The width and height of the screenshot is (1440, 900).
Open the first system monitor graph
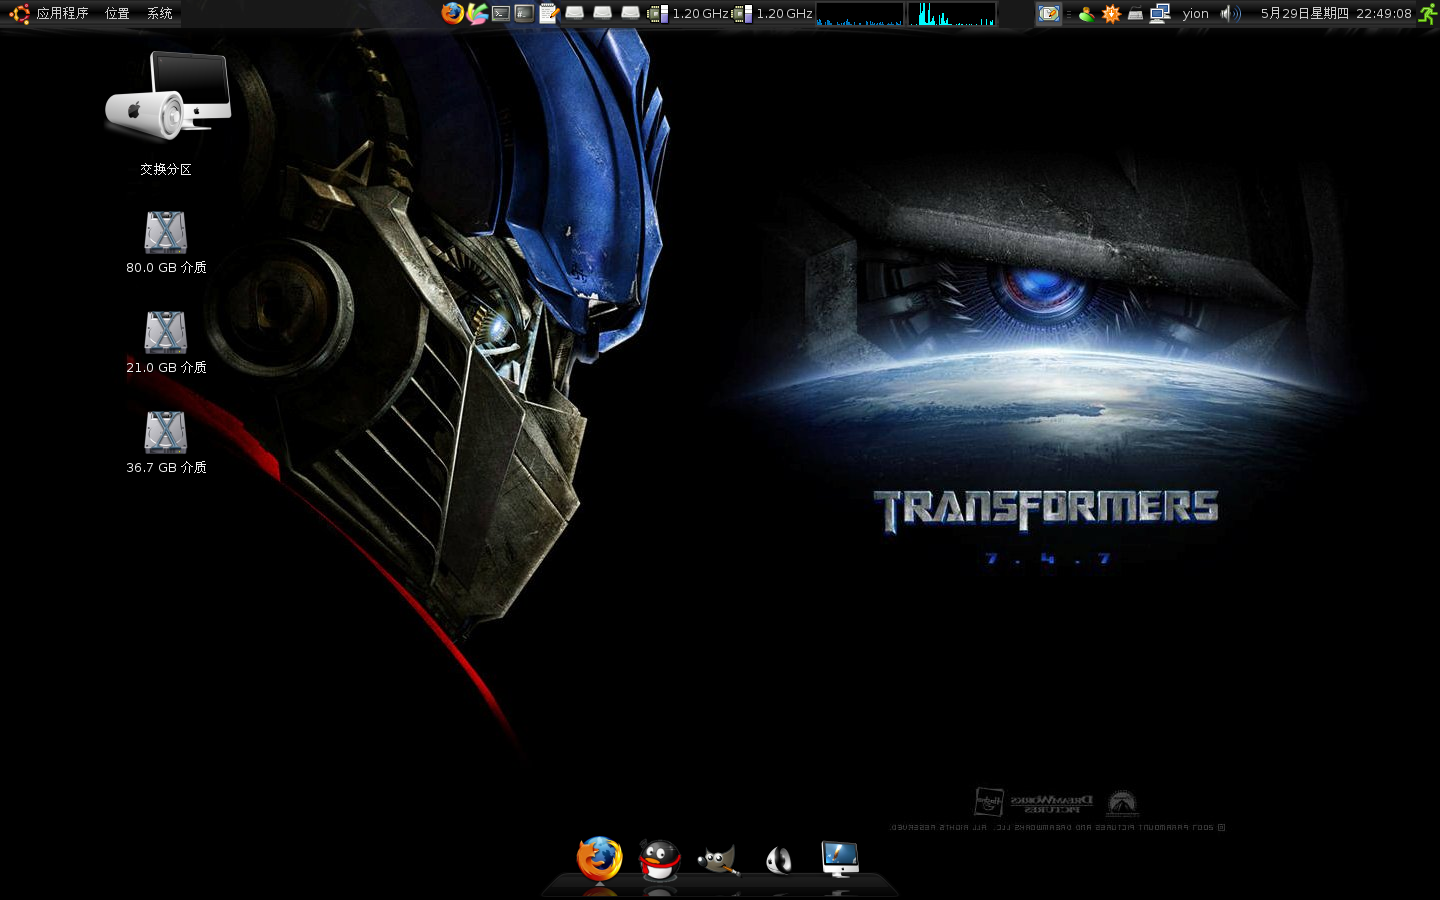click(x=860, y=13)
